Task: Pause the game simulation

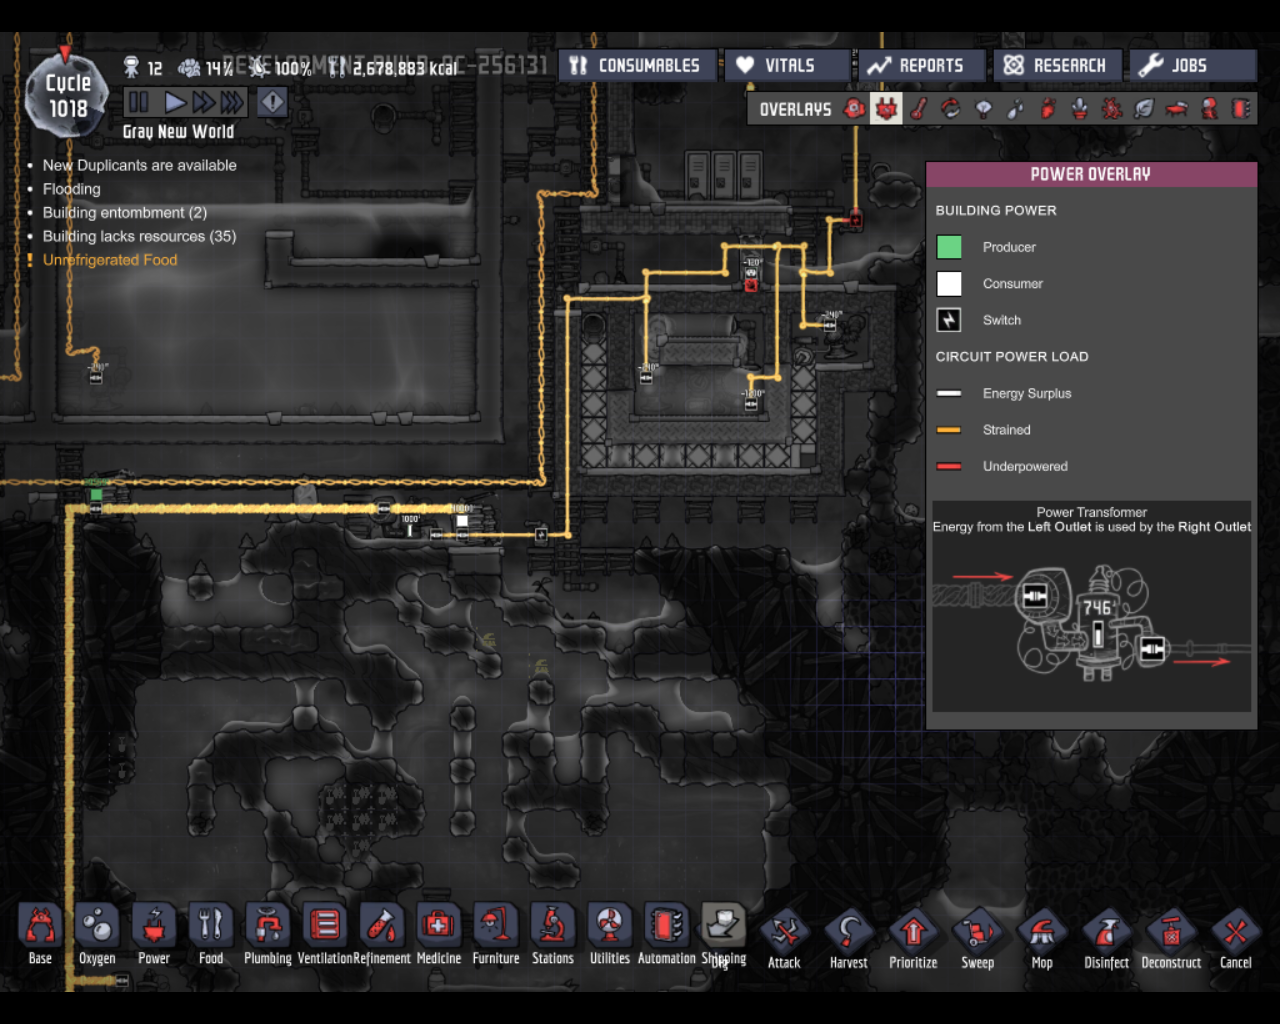Action: pyautogui.click(x=139, y=102)
